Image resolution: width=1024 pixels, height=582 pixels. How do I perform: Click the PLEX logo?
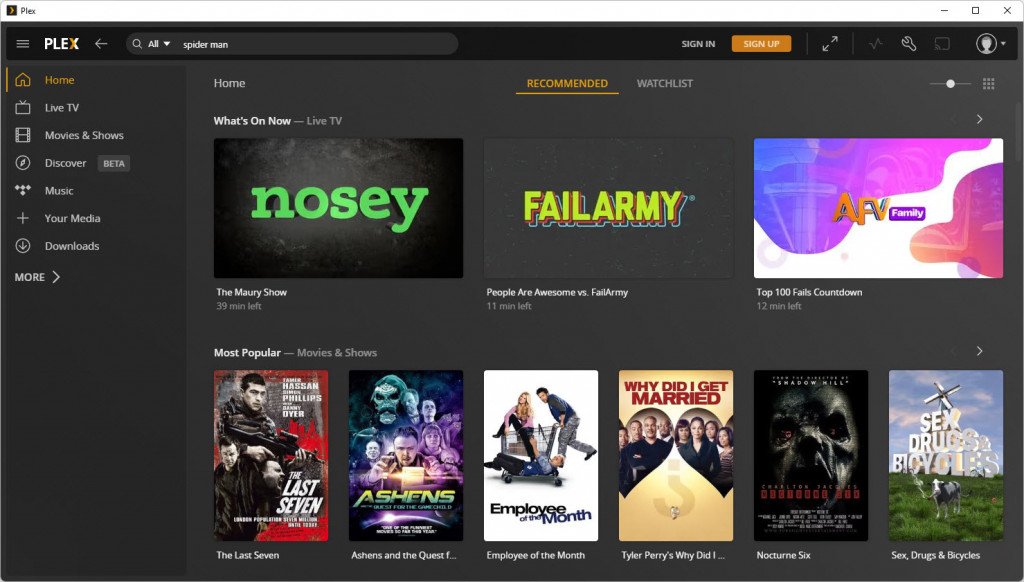click(x=61, y=44)
